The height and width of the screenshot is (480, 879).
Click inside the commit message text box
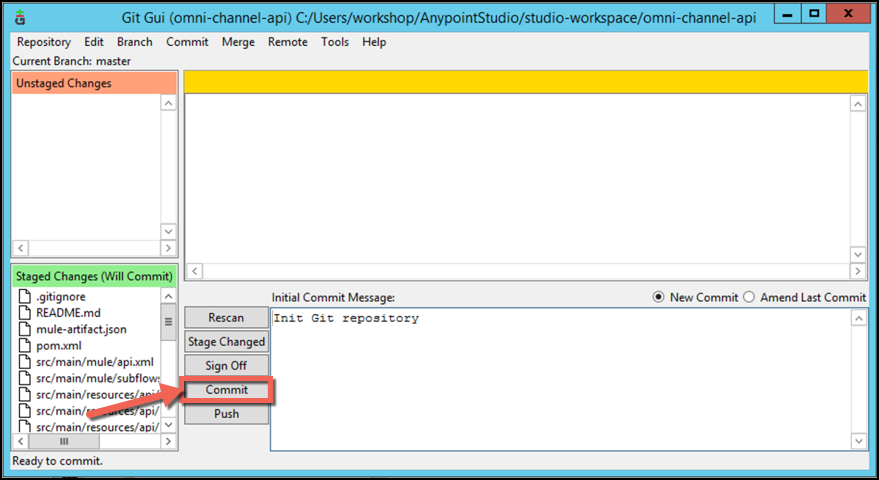[x=560, y=380]
